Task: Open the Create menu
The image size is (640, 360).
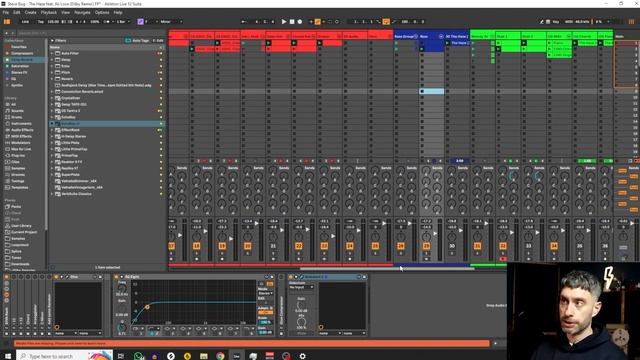Action: (31, 13)
